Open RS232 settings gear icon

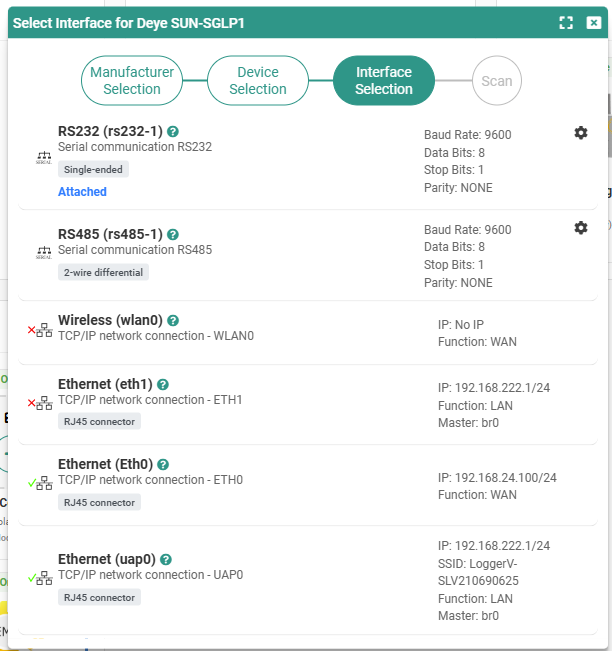click(581, 133)
